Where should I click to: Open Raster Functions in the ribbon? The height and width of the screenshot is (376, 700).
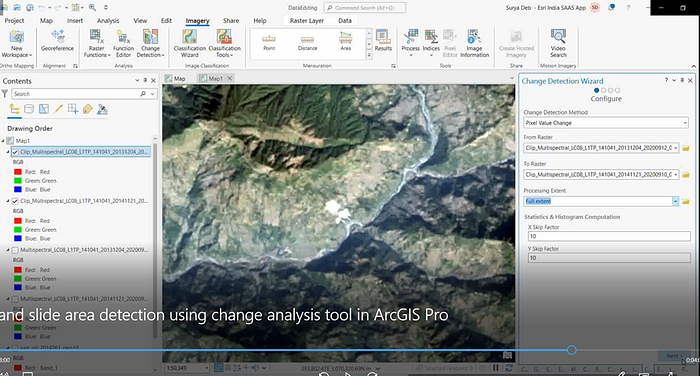97,43
